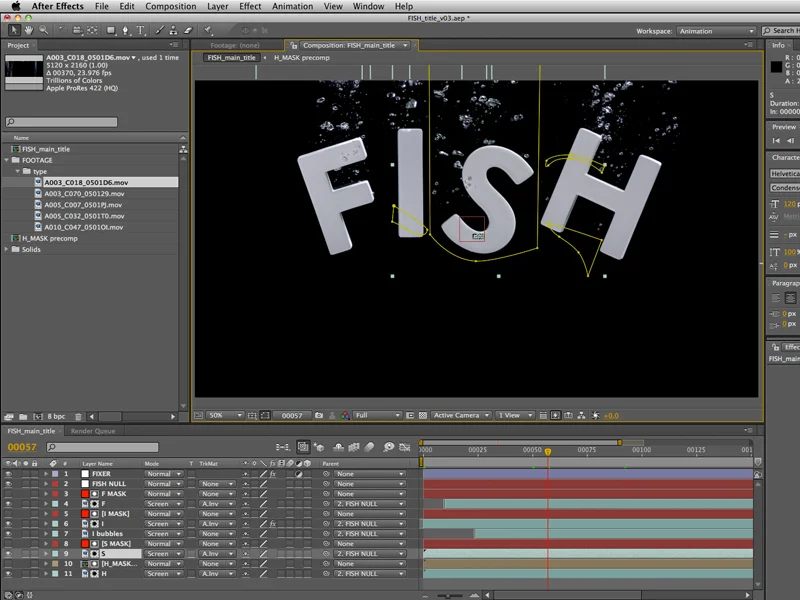This screenshot has height=600, width=800.
Task: Toggle lock on the FIXER layer
Action: (x=34, y=473)
